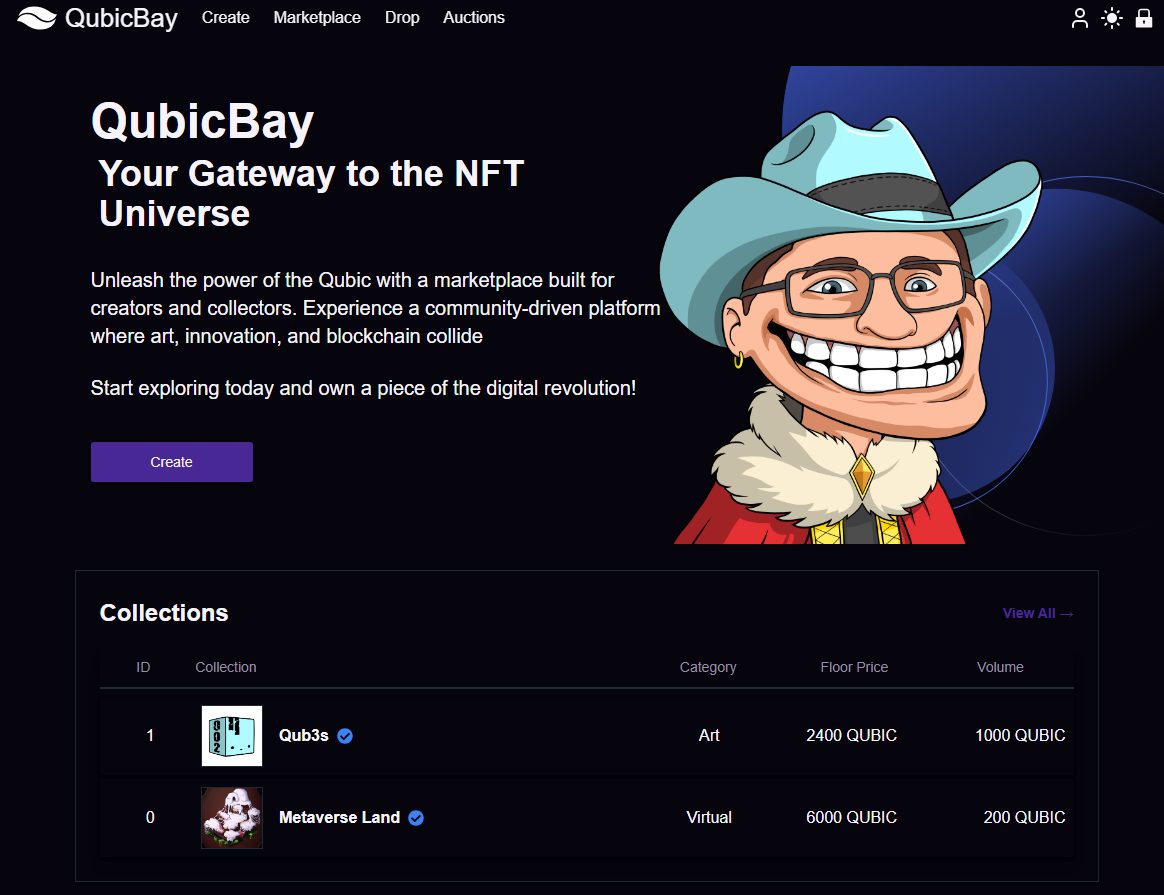This screenshot has width=1164, height=895.
Task: Click Metaverse Land's verified checkmark badge
Action: click(417, 817)
